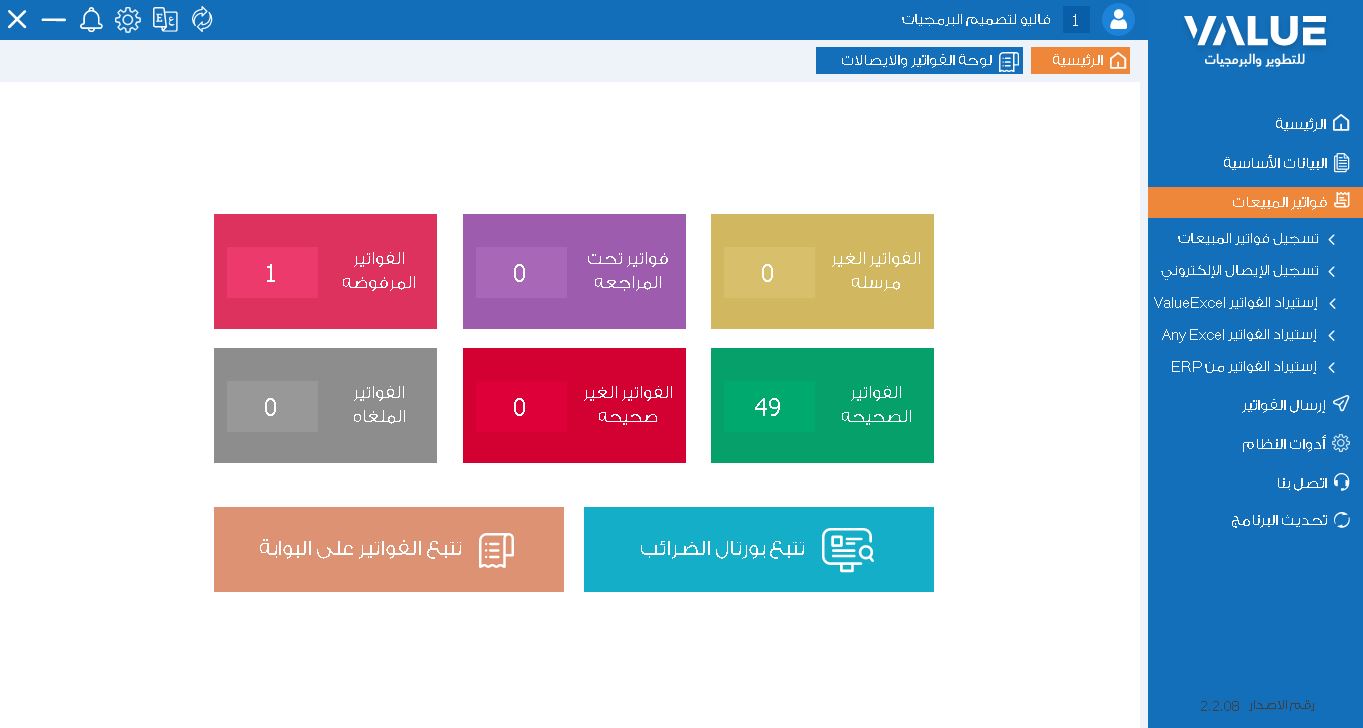
Task: Expand chevron beside تسجيل الإيصال الإلكتروني
Action: coord(1331,271)
